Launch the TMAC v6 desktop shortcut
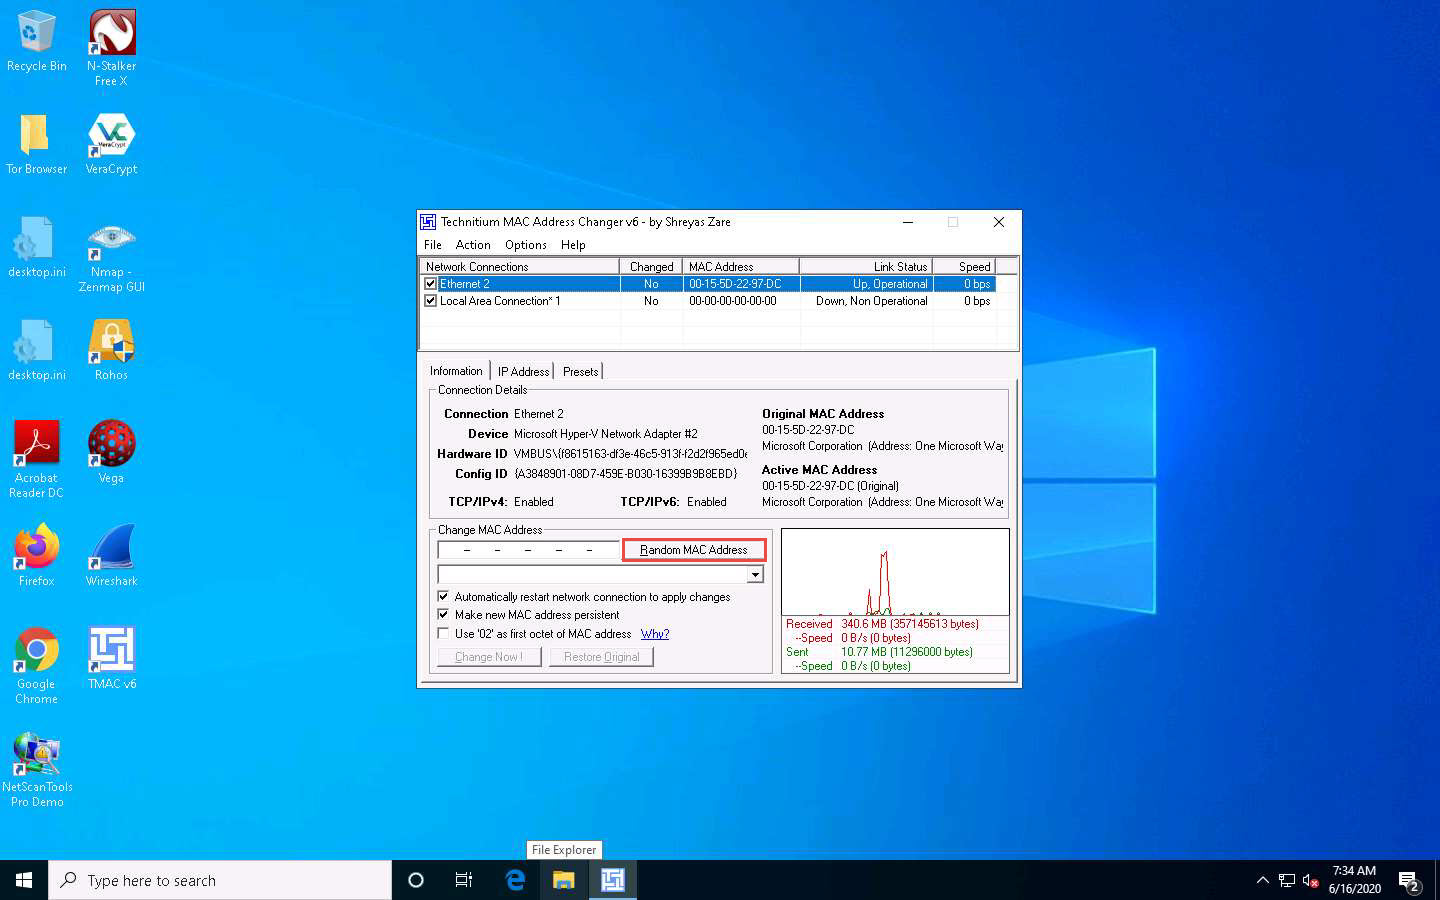 (111, 658)
